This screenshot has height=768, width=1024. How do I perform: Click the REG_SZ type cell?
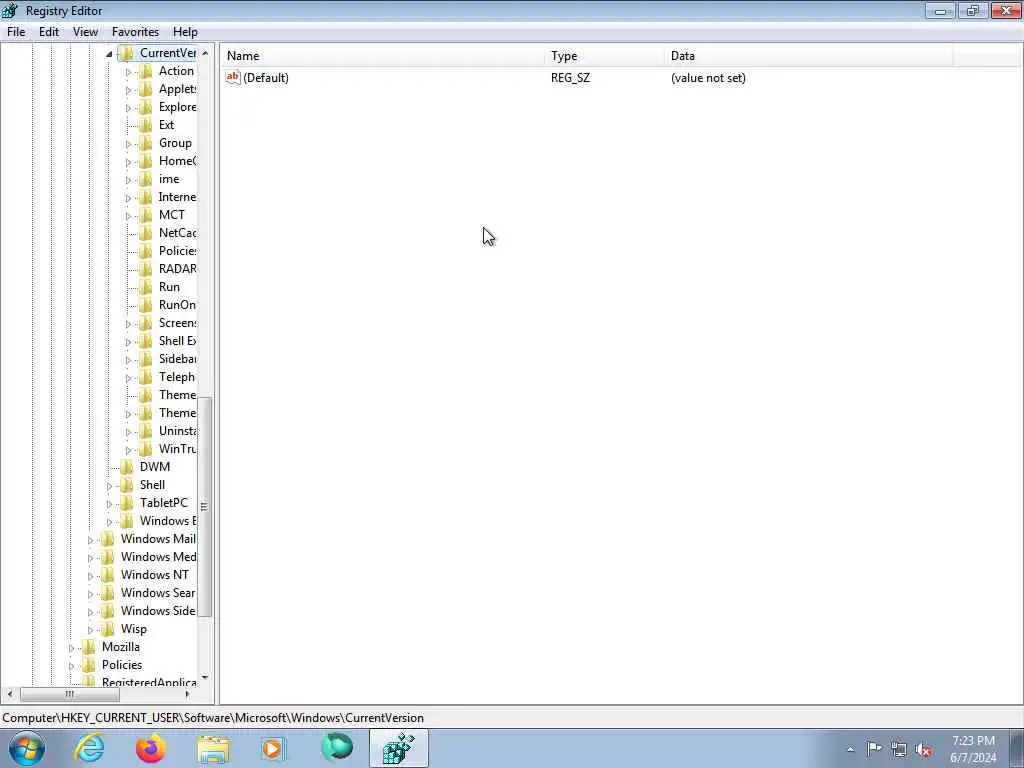pos(570,78)
